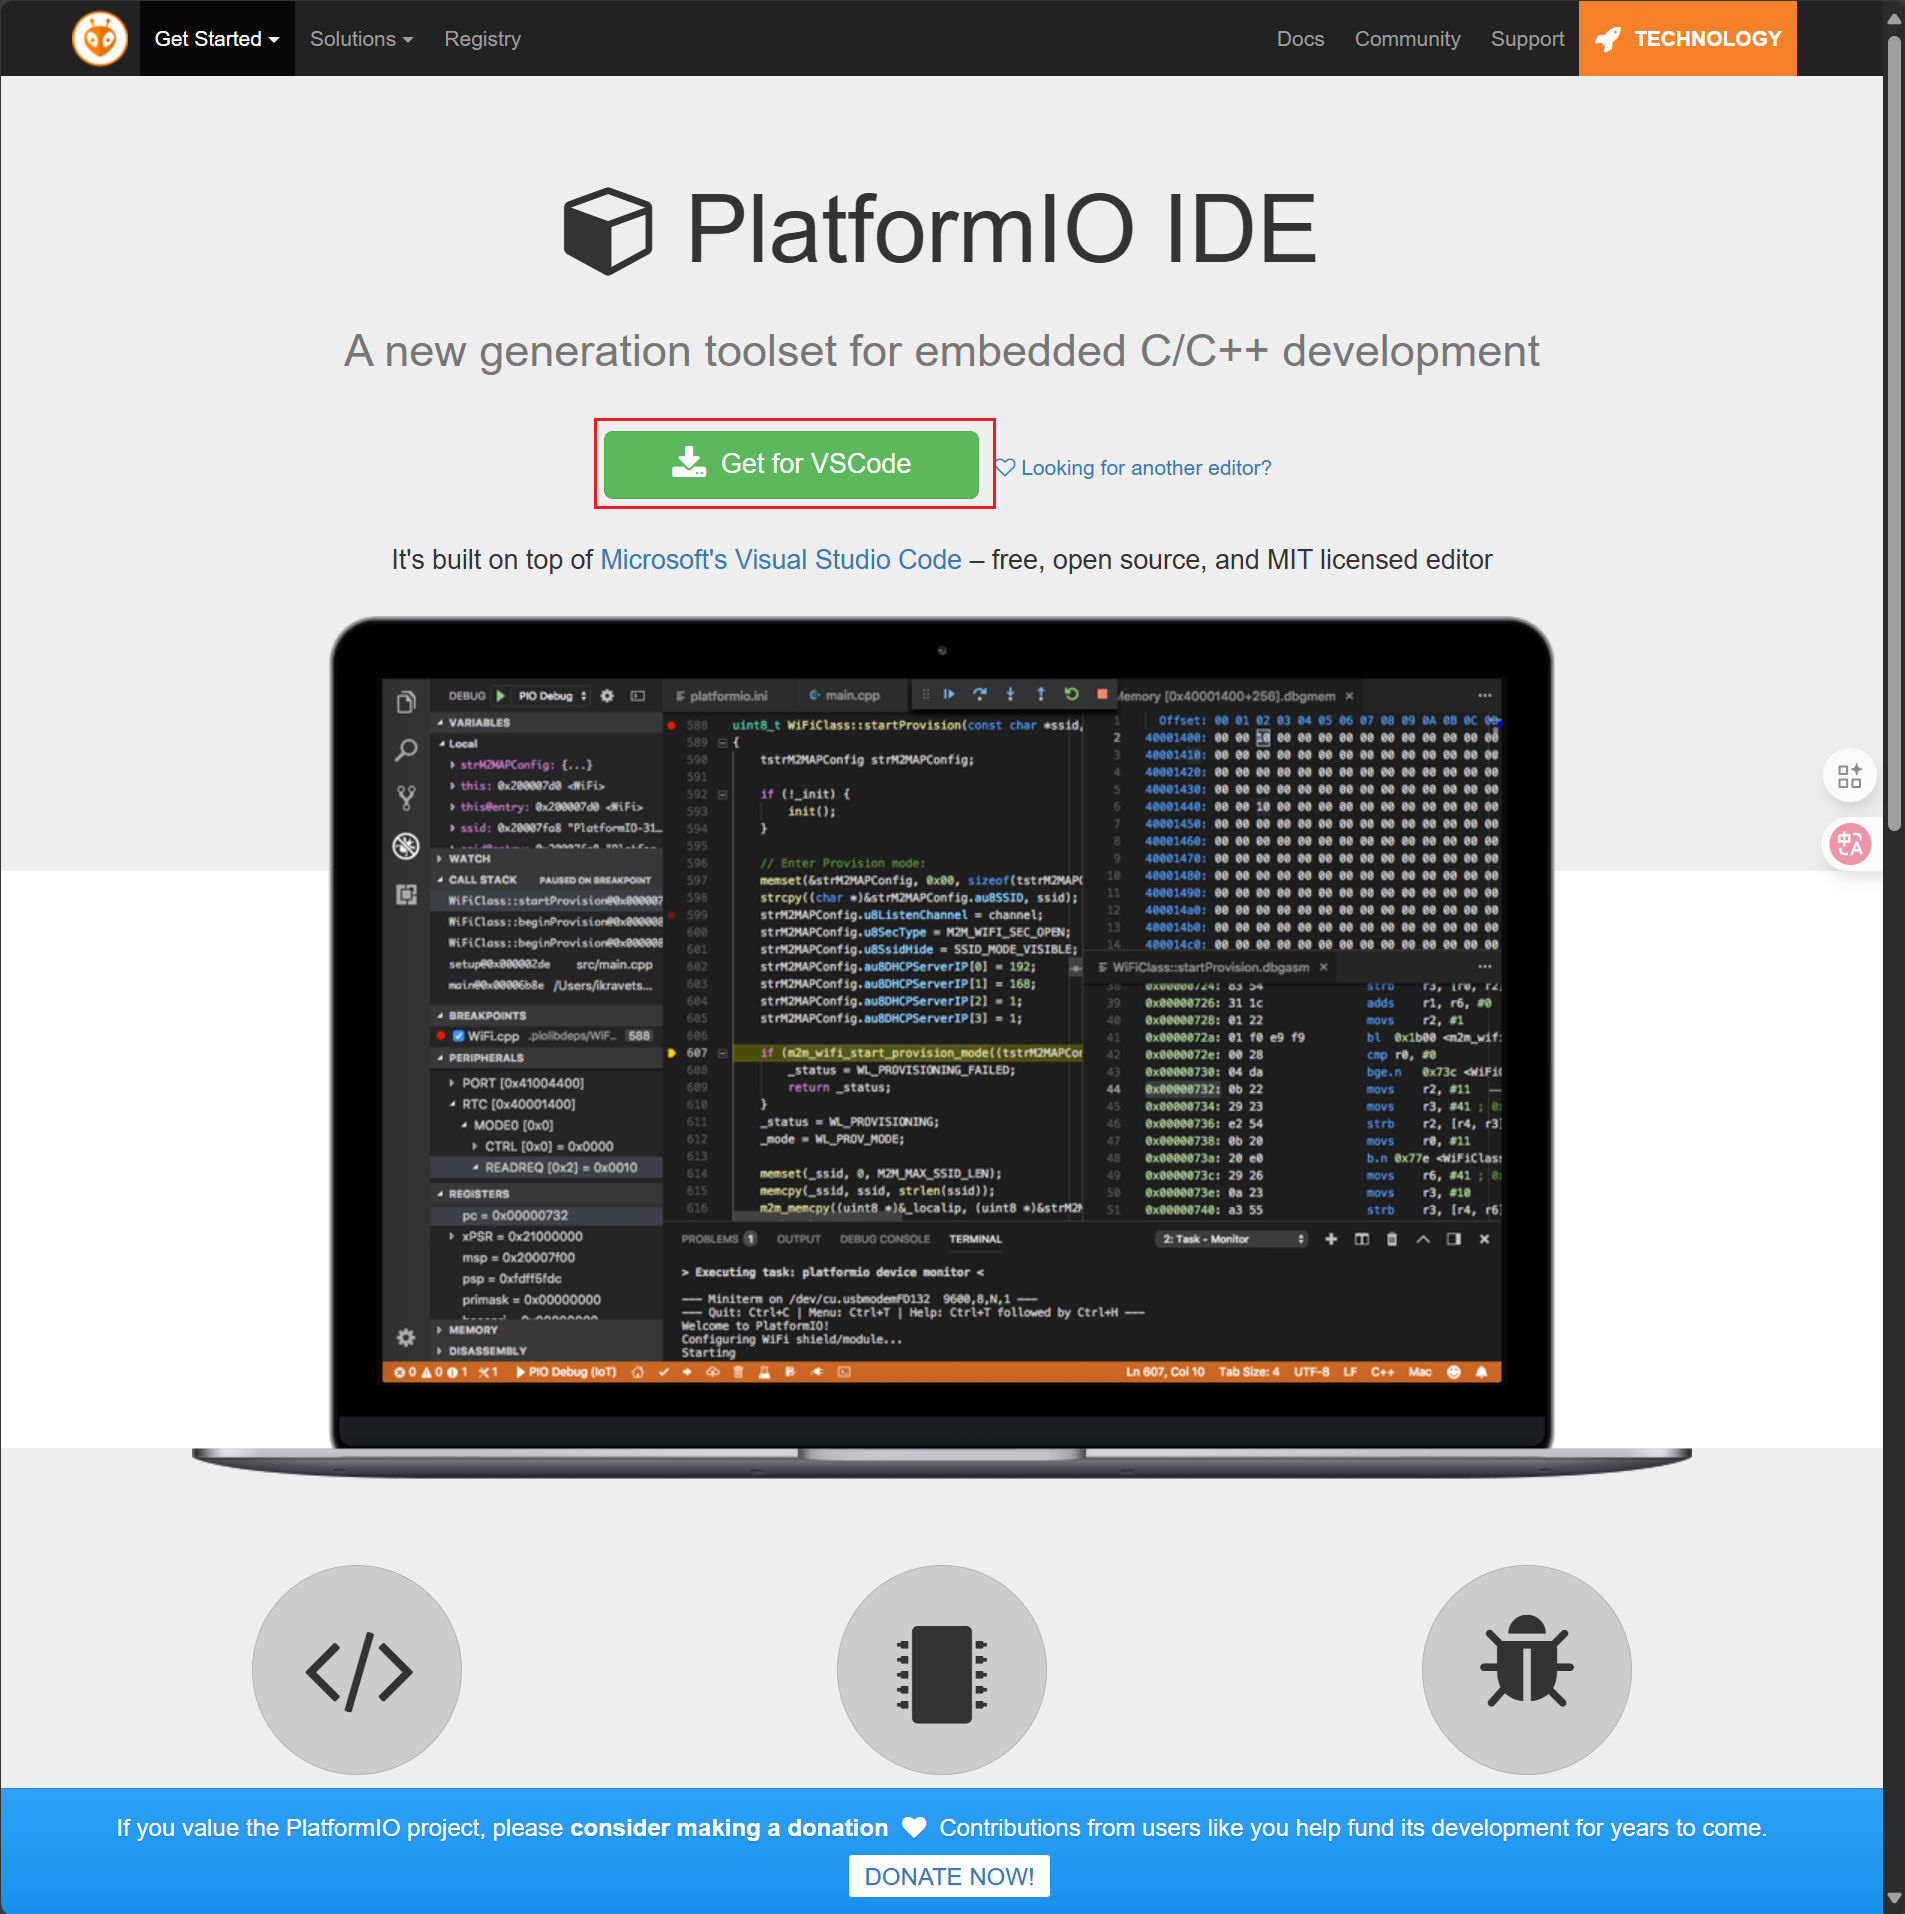Expand the Solutions dropdown menu
Image resolution: width=1905 pixels, height=1914 pixels.
pos(361,39)
